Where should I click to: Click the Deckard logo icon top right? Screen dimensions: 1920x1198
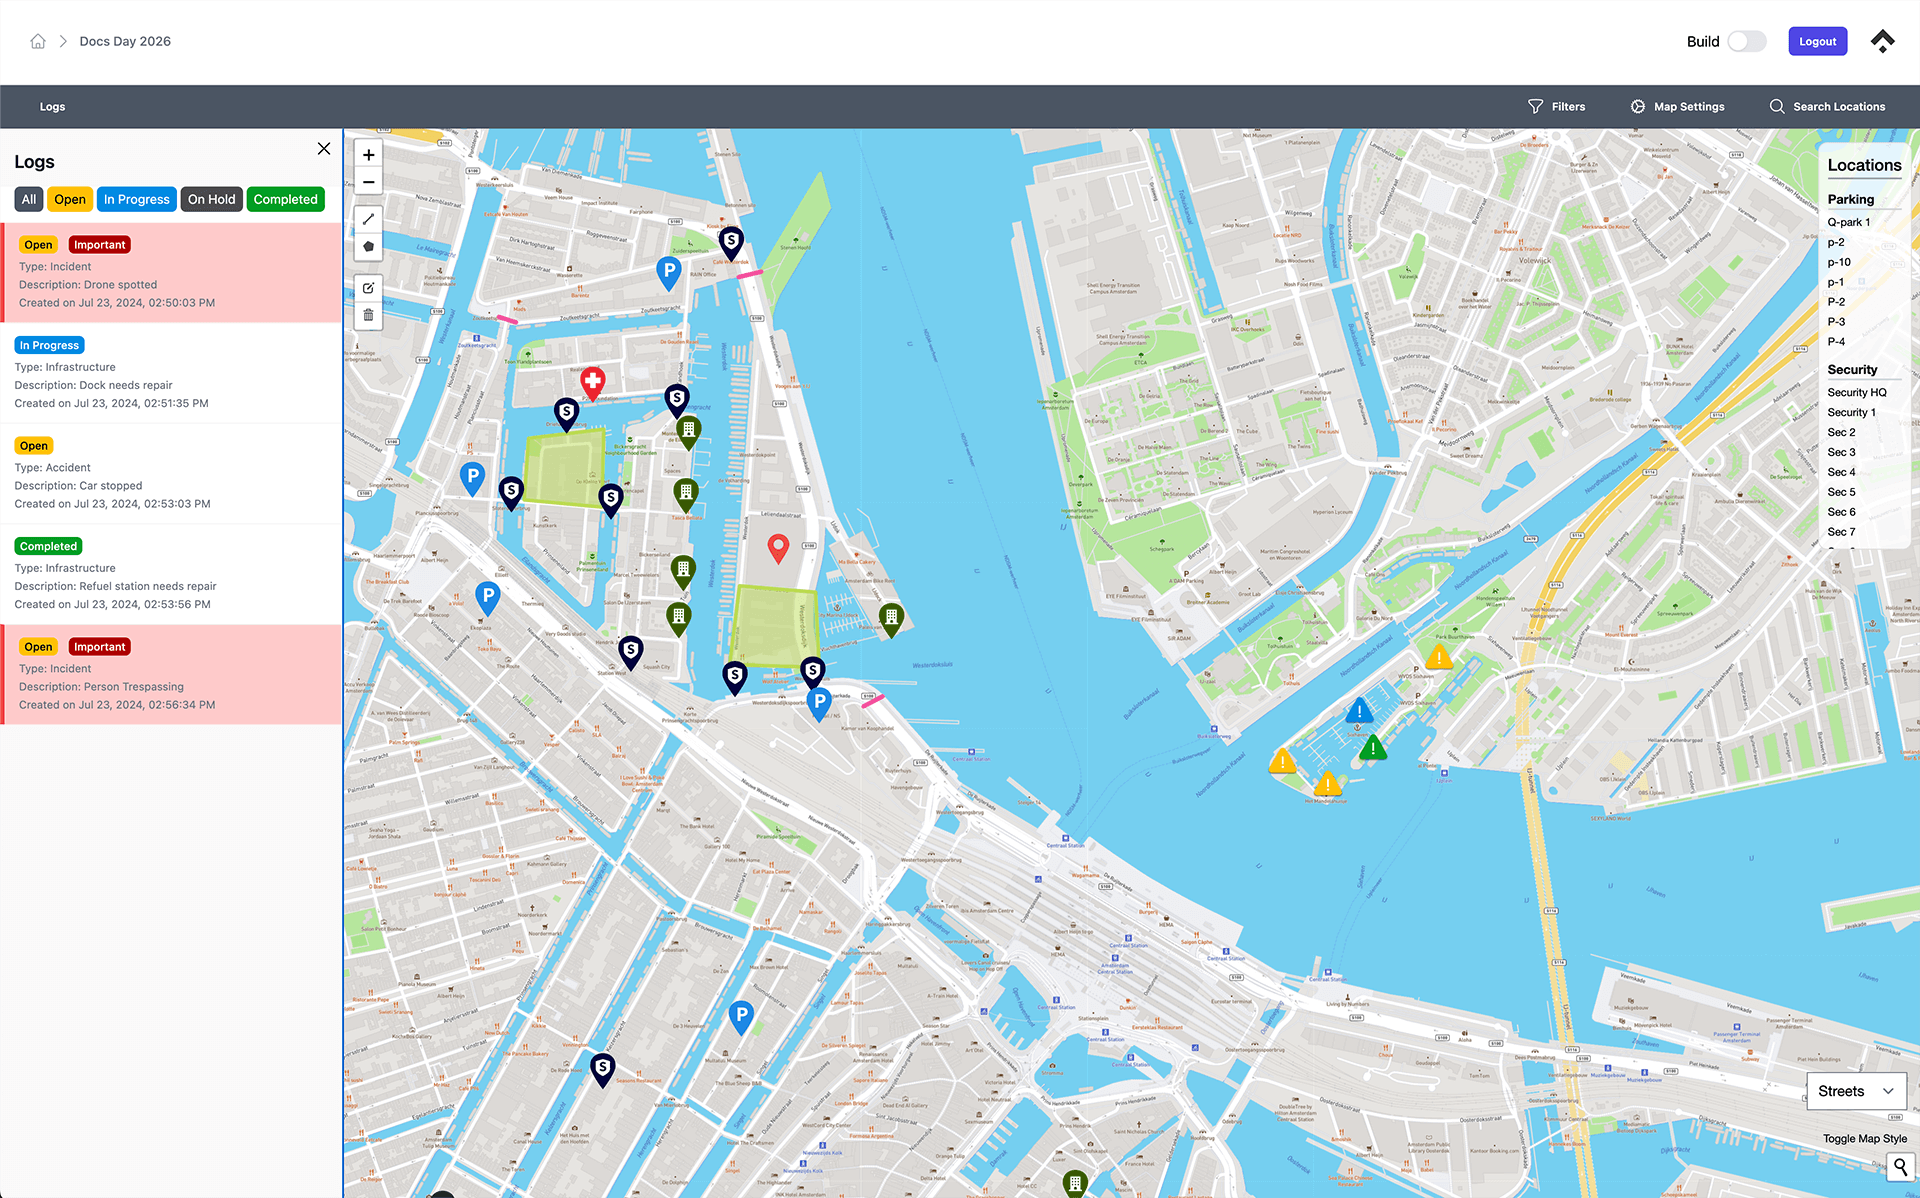pos(1881,40)
